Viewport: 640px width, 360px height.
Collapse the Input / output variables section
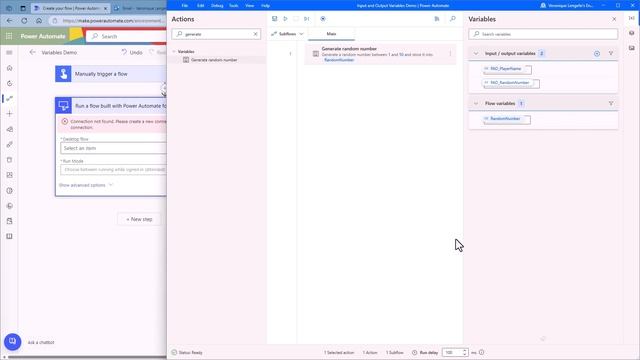point(476,53)
